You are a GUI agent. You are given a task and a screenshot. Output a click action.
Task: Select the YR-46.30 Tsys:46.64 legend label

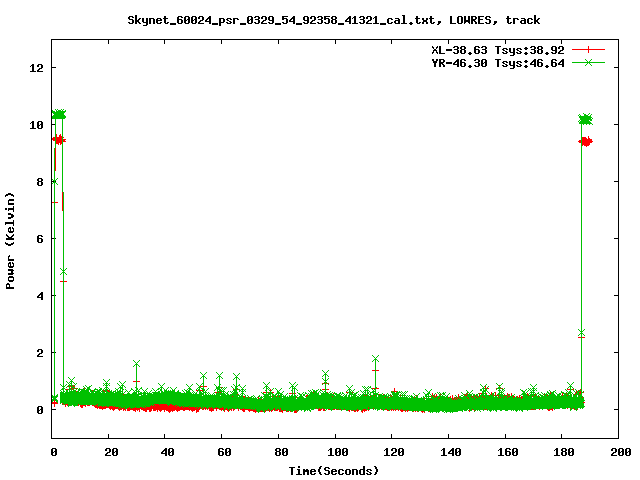498,63
